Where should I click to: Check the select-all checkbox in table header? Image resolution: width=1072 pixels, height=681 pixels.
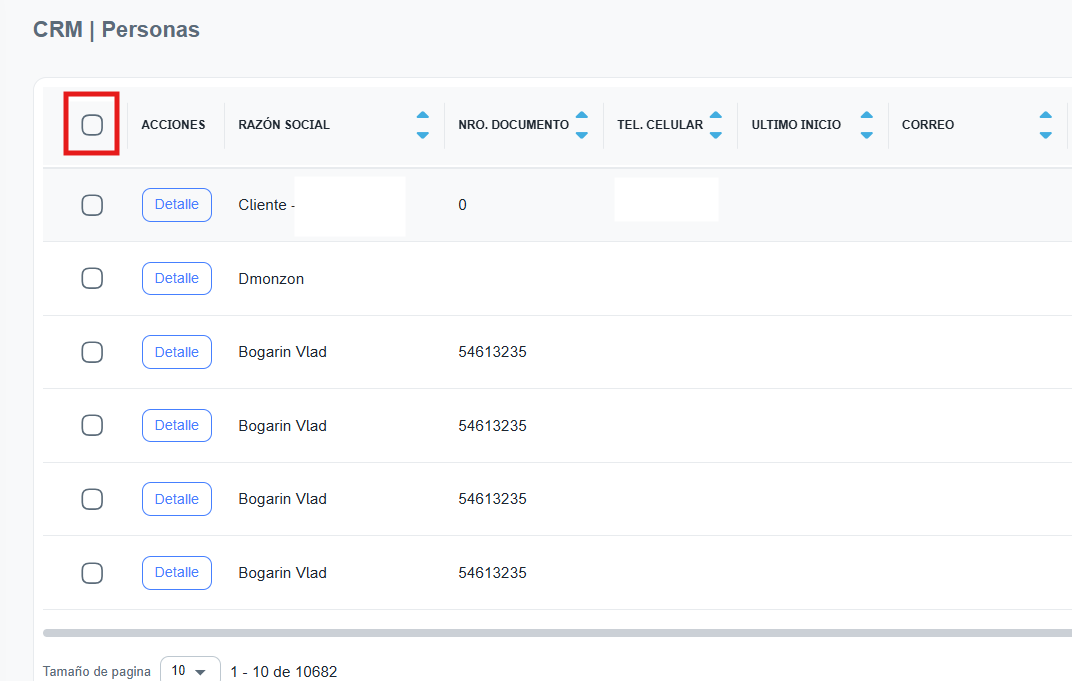pyautogui.click(x=92, y=125)
